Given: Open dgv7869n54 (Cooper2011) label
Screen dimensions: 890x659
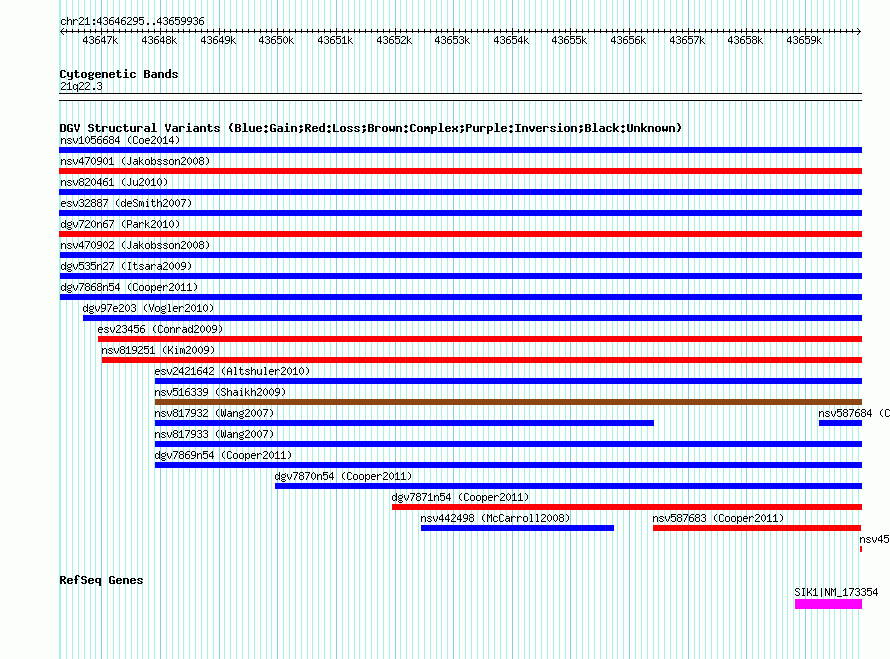Looking at the screenshot, I should click(223, 455).
